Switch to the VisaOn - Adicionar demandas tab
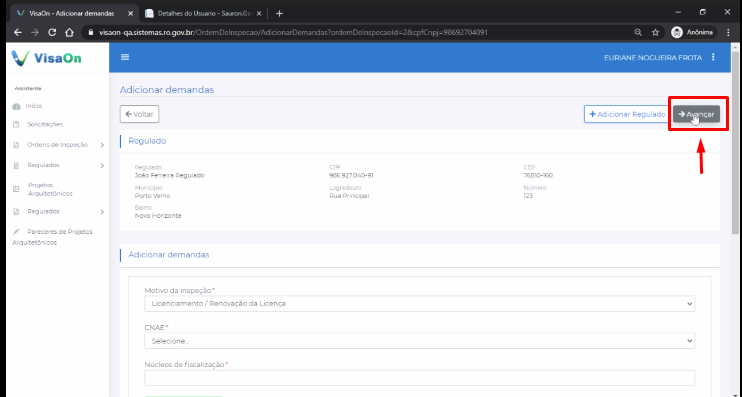The width and height of the screenshot is (742, 397). [x=72, y=13]
